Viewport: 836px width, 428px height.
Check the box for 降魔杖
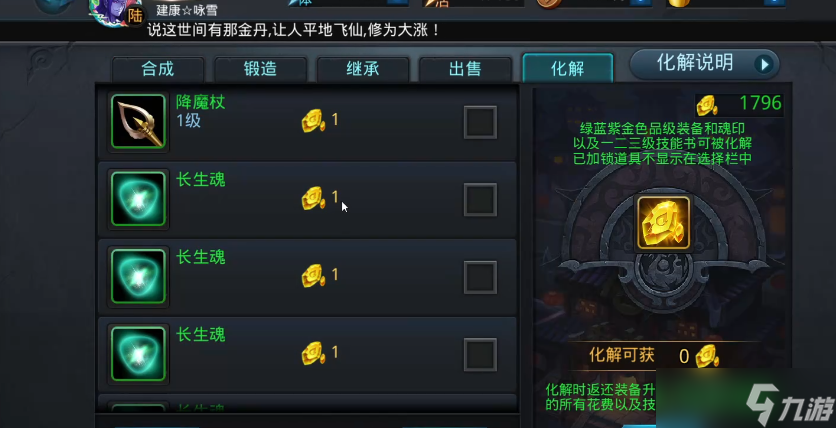pyautogui.click(x=480, y=122)
